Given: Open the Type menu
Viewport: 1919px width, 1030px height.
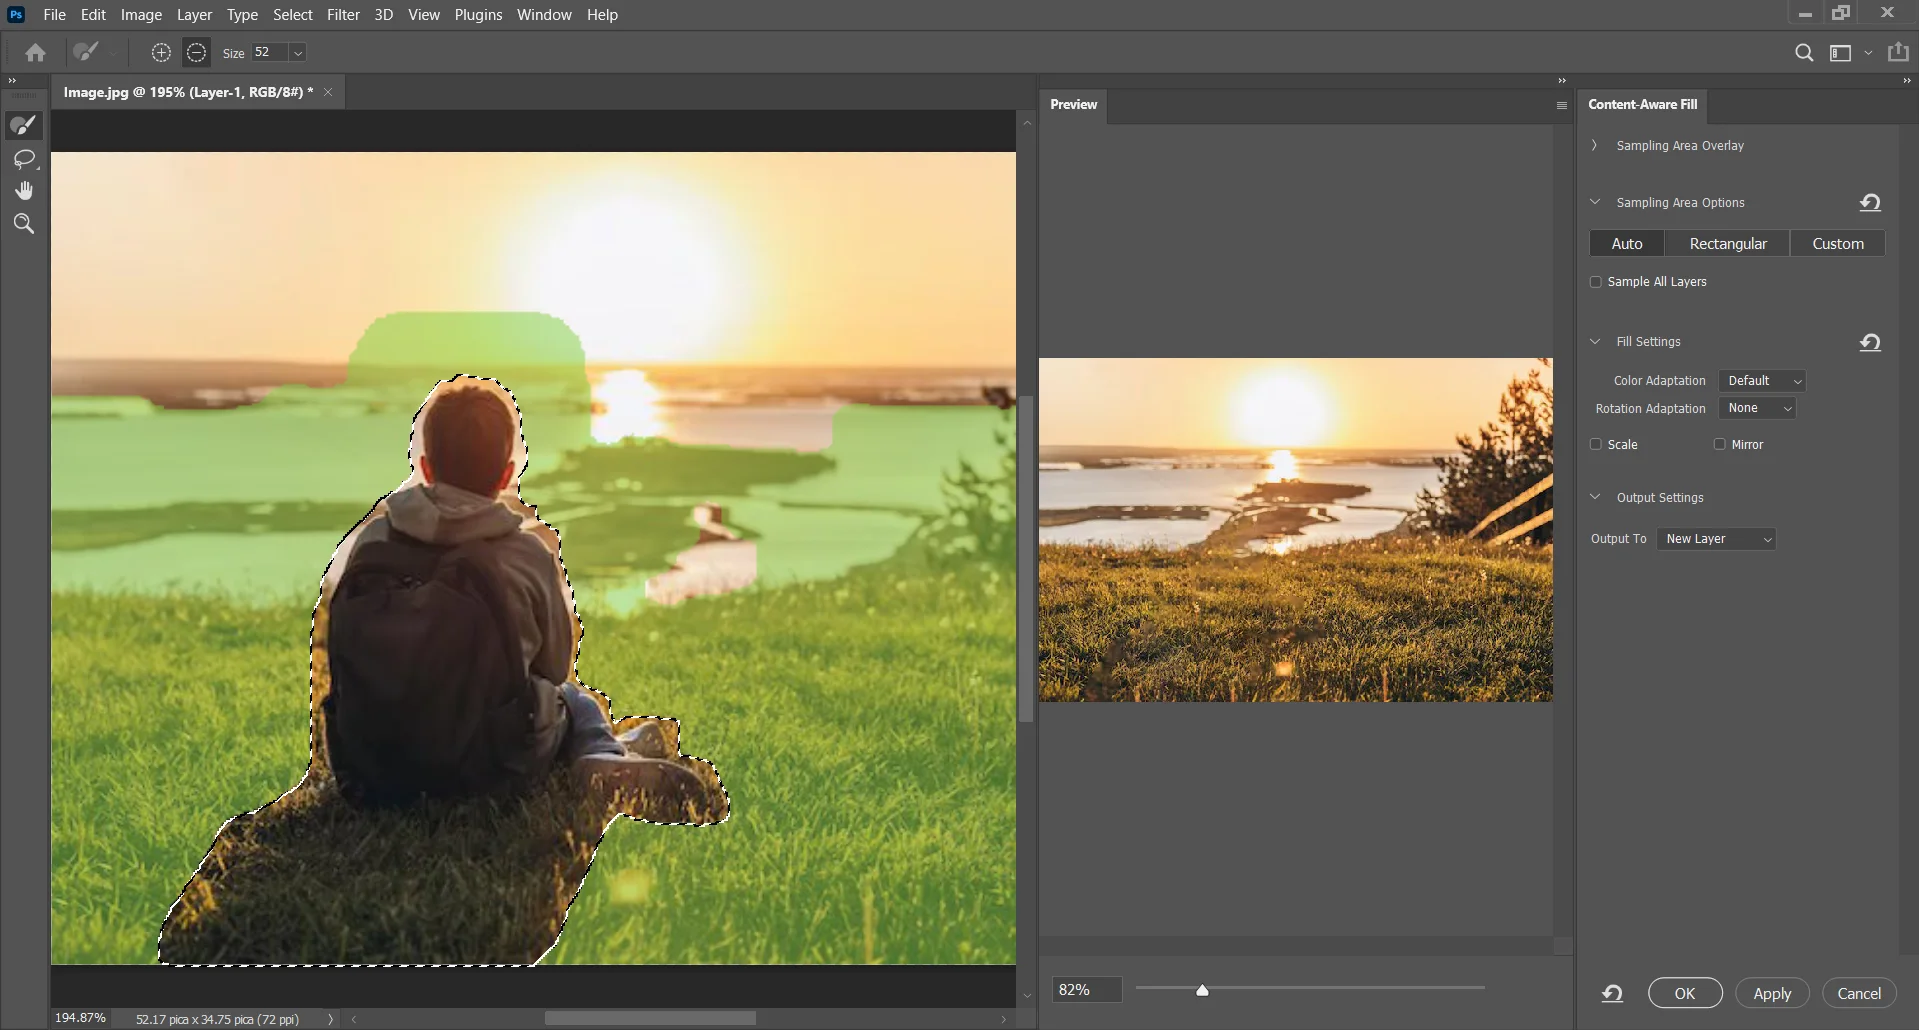Looking at the screenshot, I should click(242, 15).
